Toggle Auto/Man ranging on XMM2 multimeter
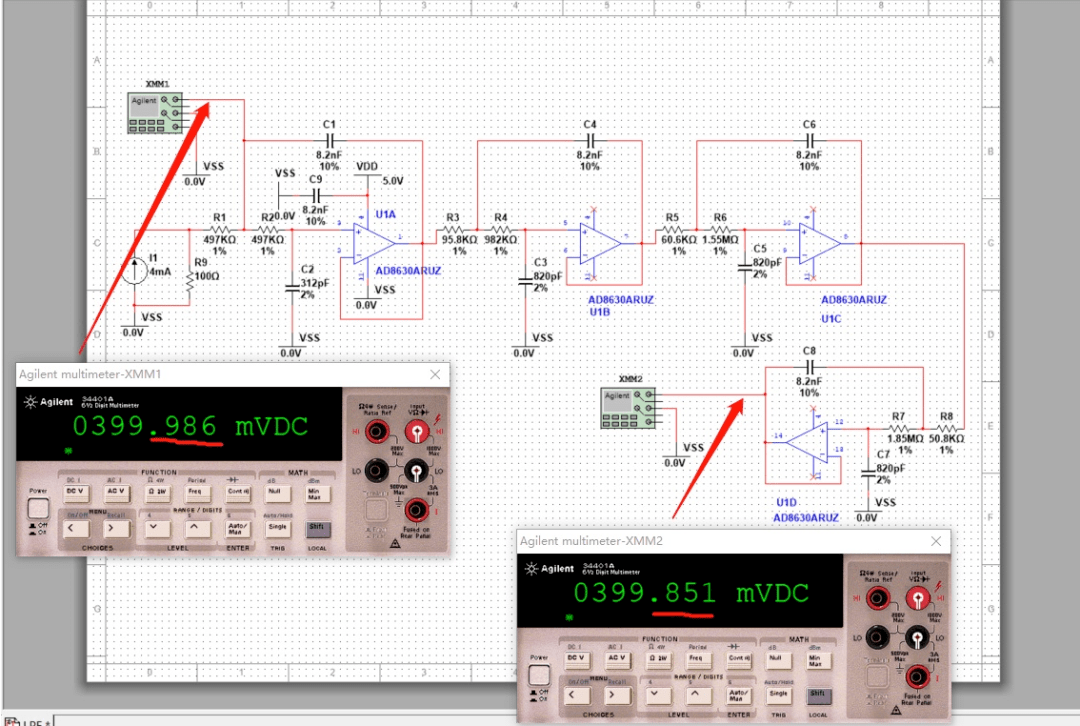This screenshot has height=726, width=1080. 738,695
